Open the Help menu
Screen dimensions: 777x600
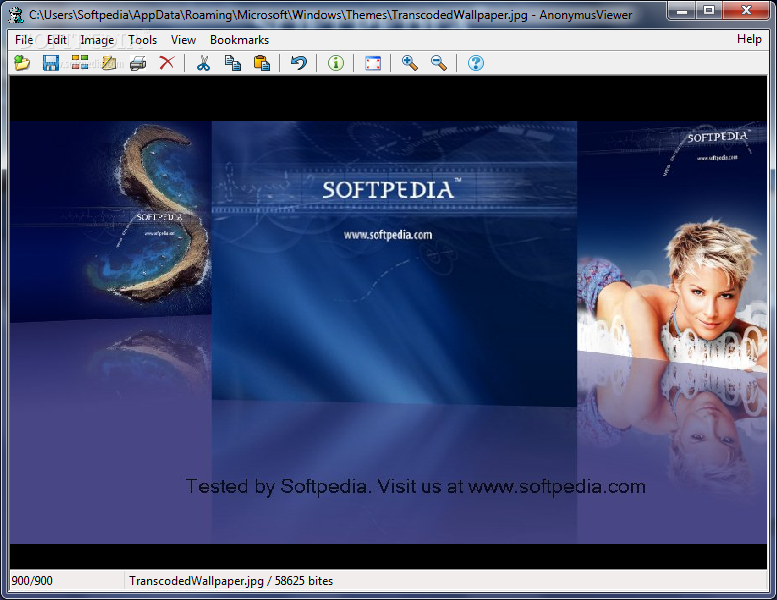point(749,39)
